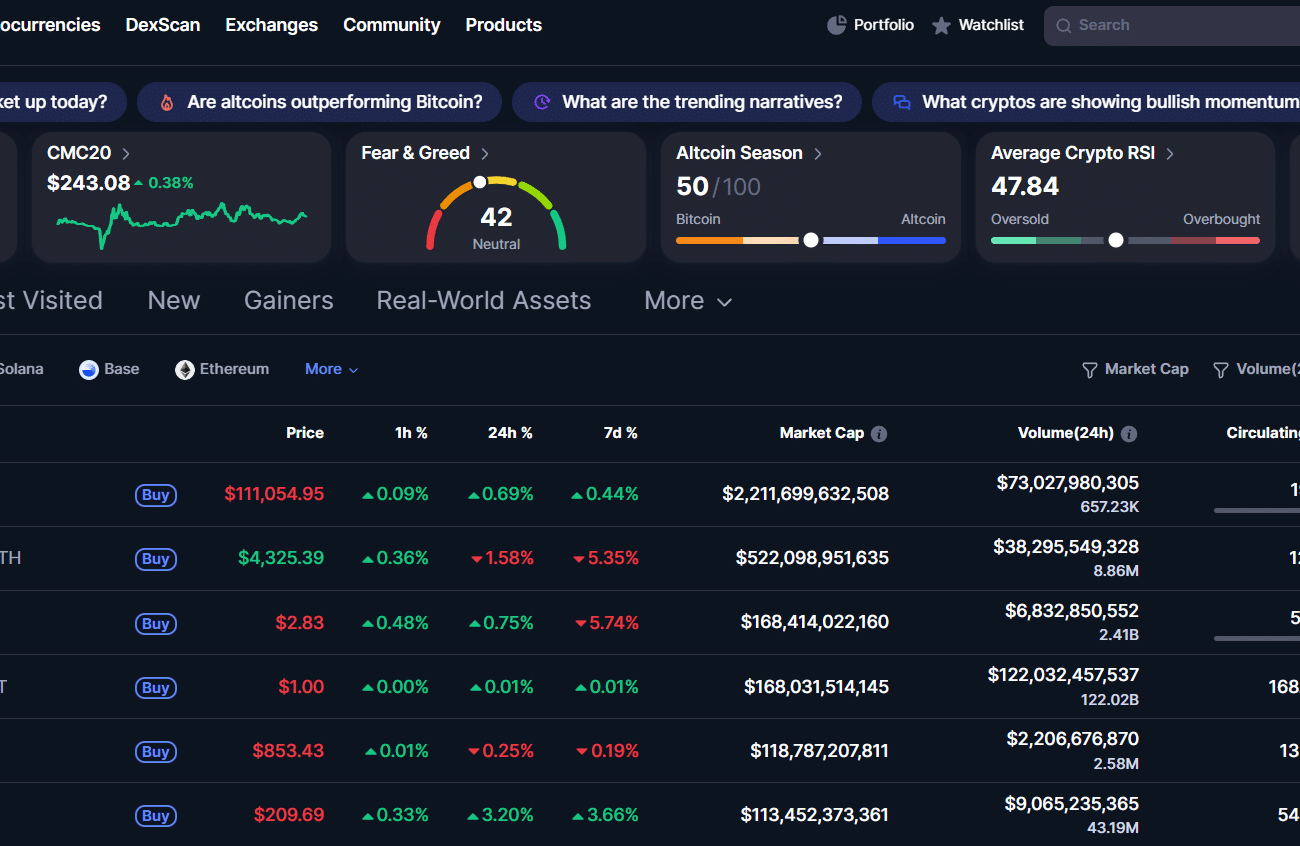This screenshot has height=846, width=1300.
Task: Click the 1.58% 24h change value
Action: point(502,558)
